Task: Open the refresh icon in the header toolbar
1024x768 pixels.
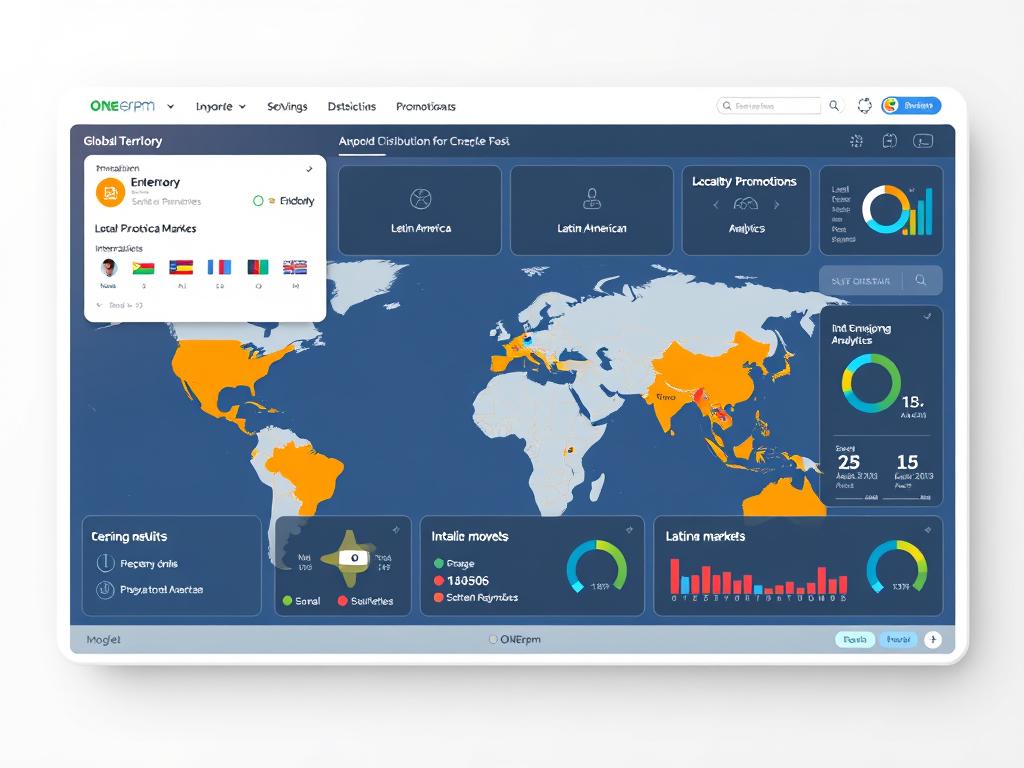Action: 857,141
